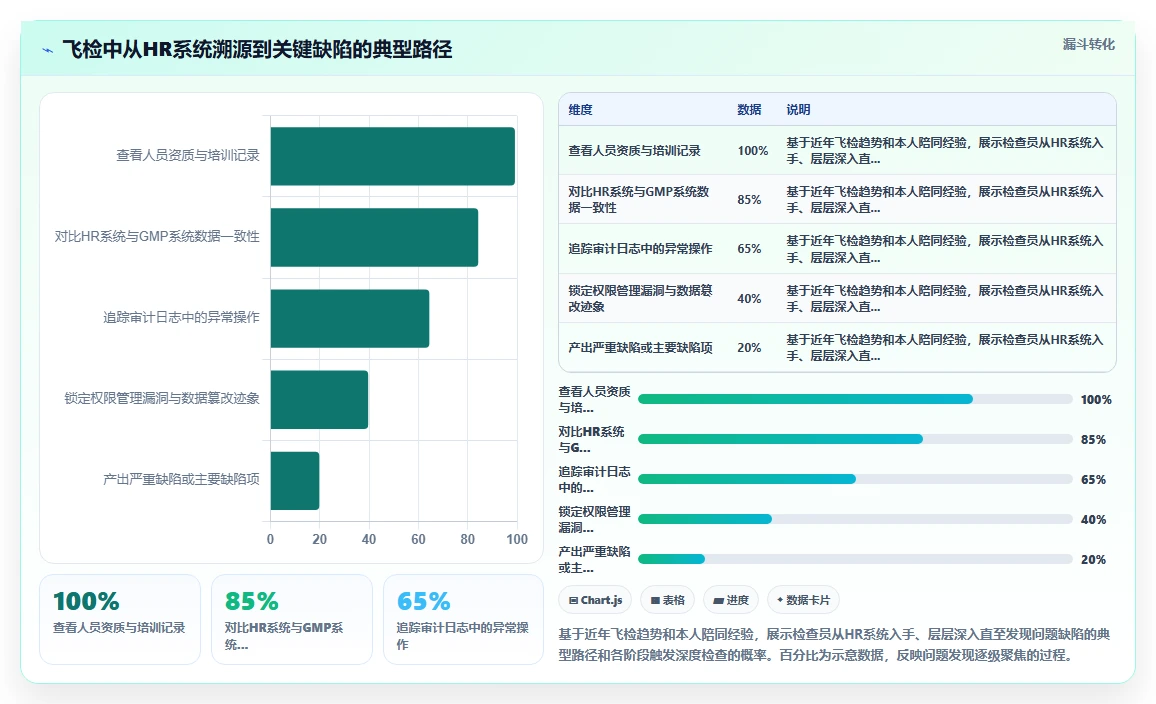
Task: Click the 65% progress bar
Action: click(x=855, y=479)
